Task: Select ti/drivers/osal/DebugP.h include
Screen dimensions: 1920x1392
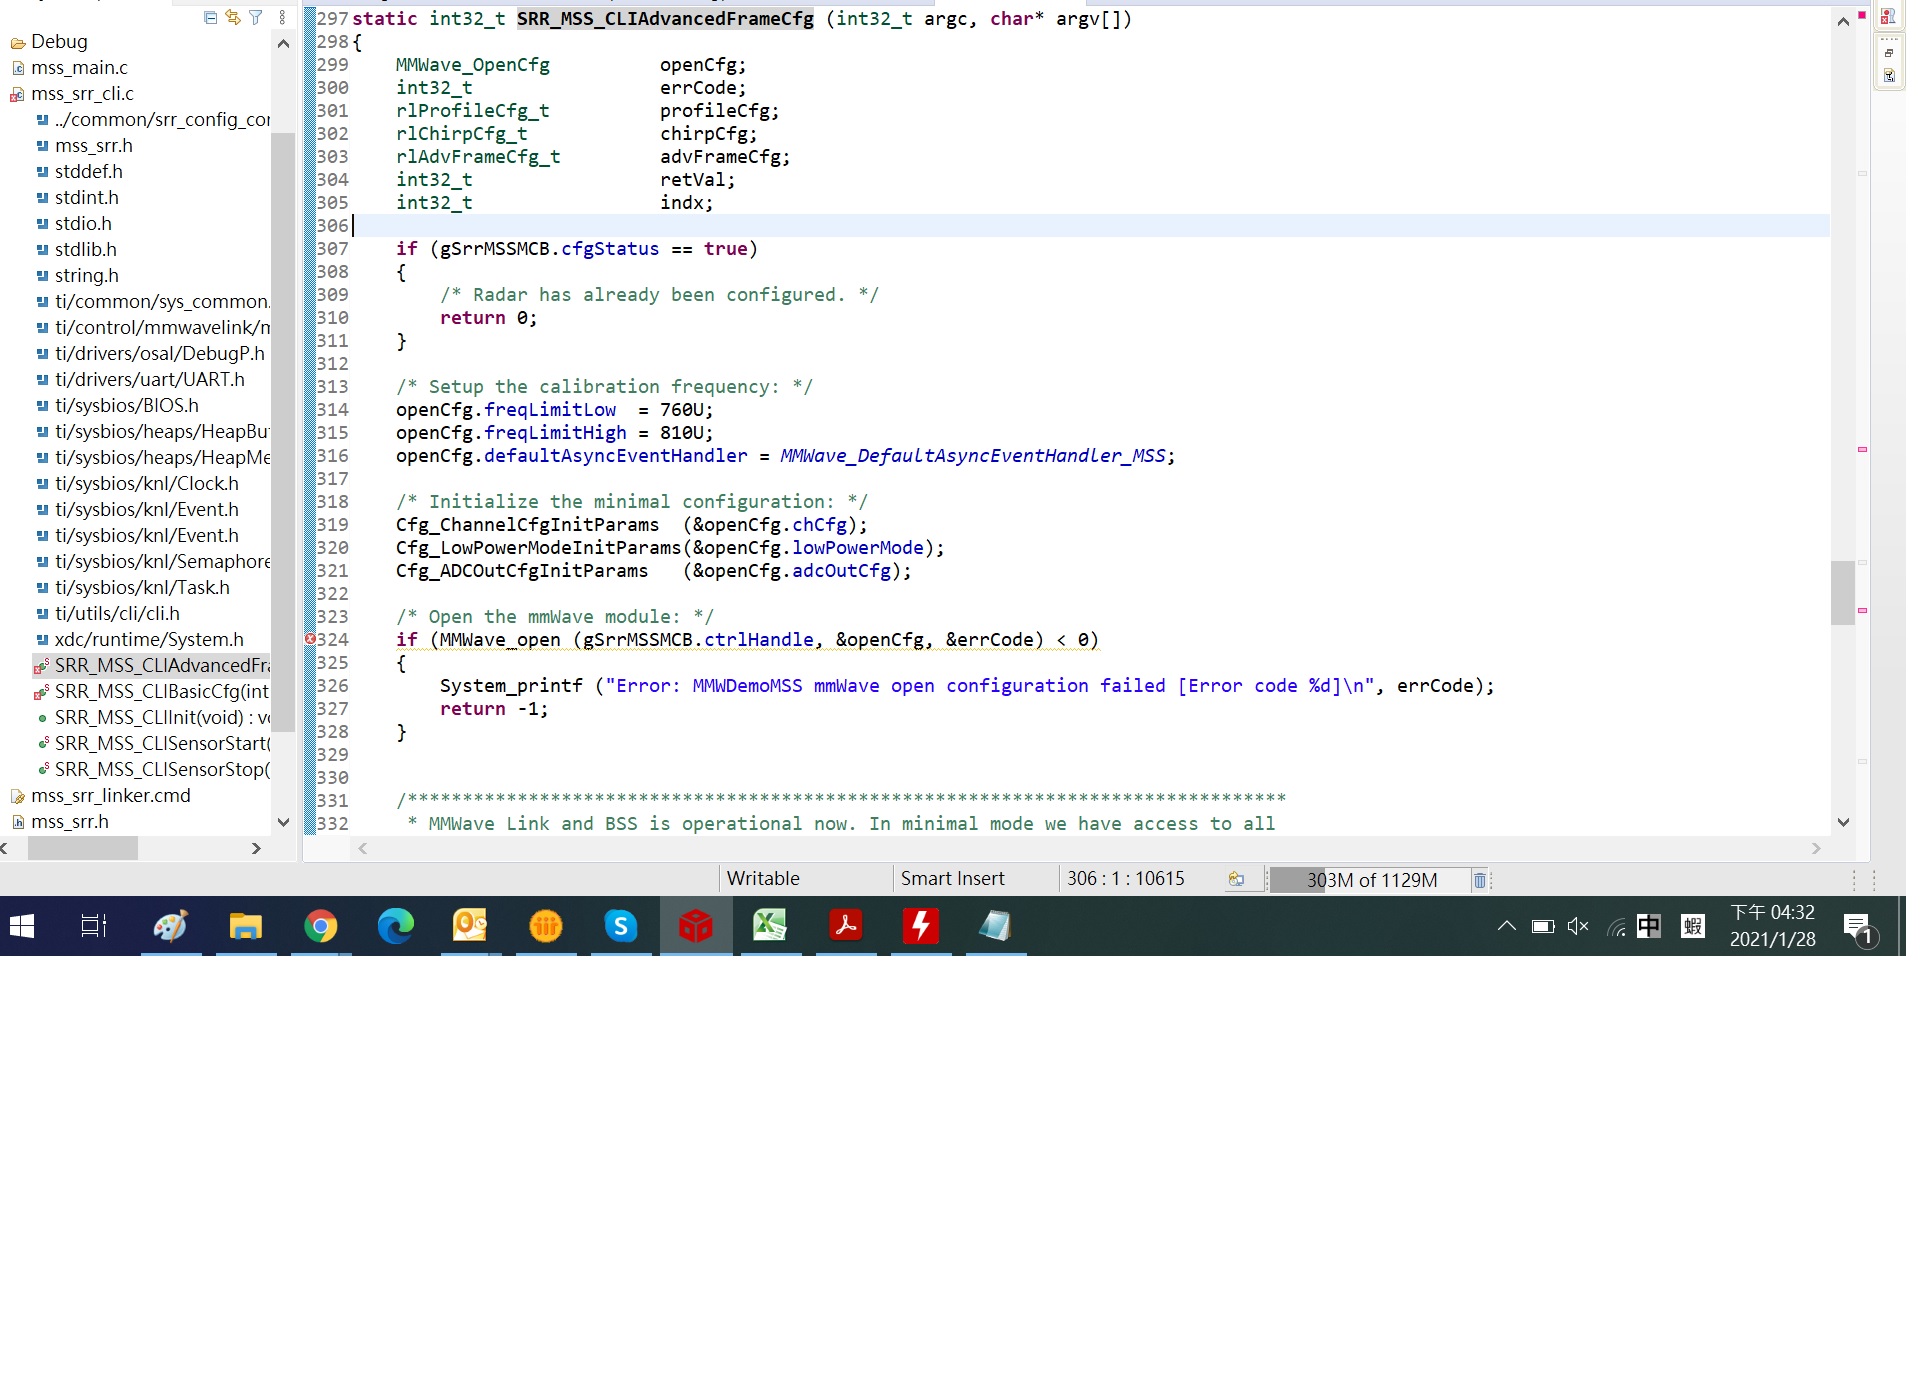Action: coord(151,354)
